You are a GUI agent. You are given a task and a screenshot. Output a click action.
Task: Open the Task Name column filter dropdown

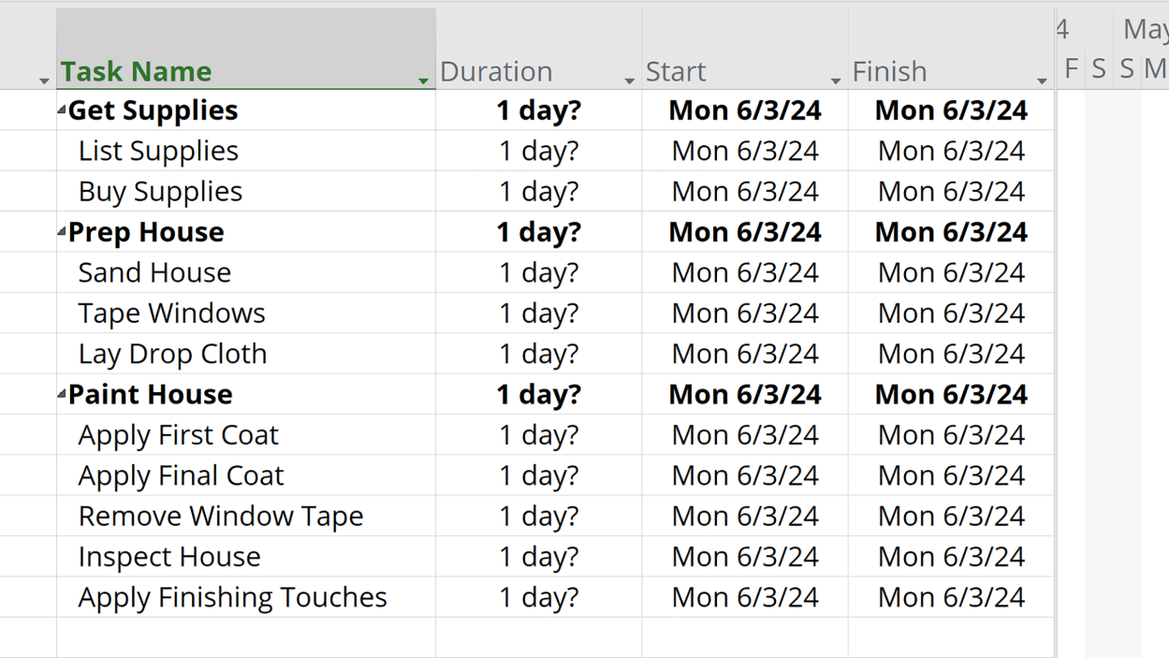(423, 80)
